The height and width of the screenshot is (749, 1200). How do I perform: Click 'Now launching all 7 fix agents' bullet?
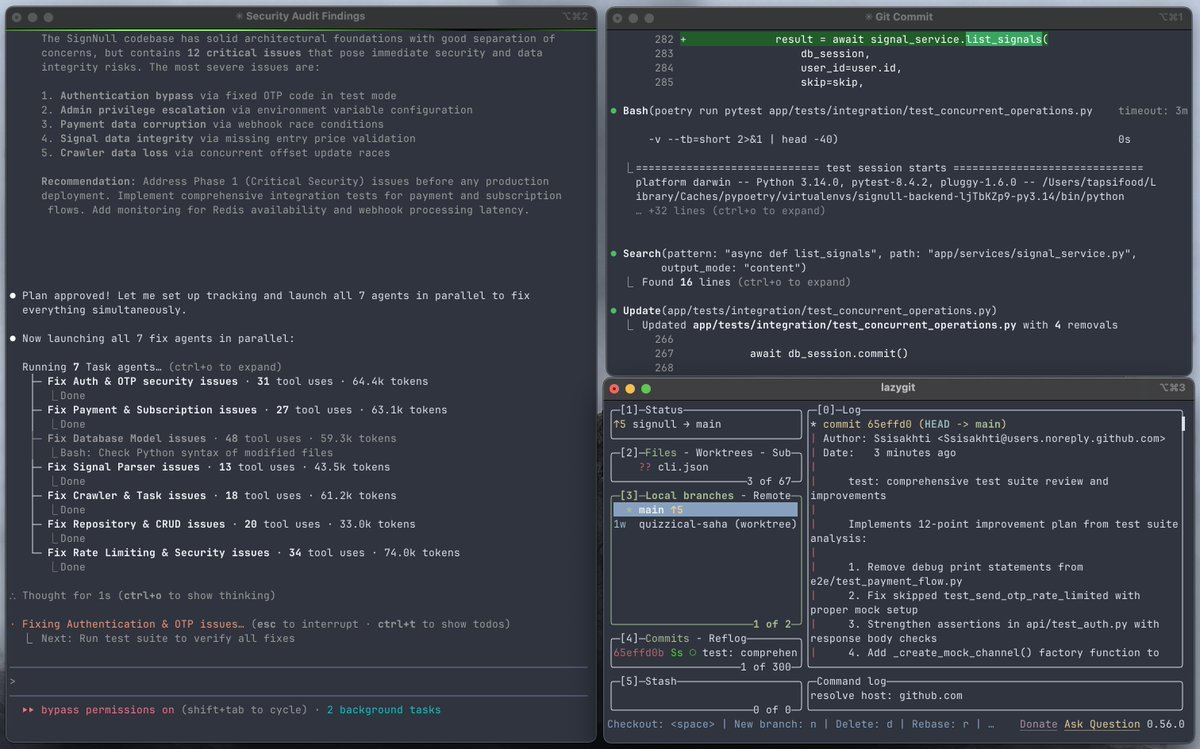(x=12, y=339)
